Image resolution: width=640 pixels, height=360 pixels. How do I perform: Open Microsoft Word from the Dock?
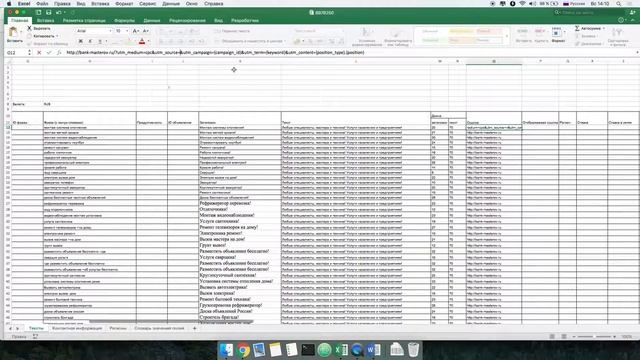click(373, 350)
